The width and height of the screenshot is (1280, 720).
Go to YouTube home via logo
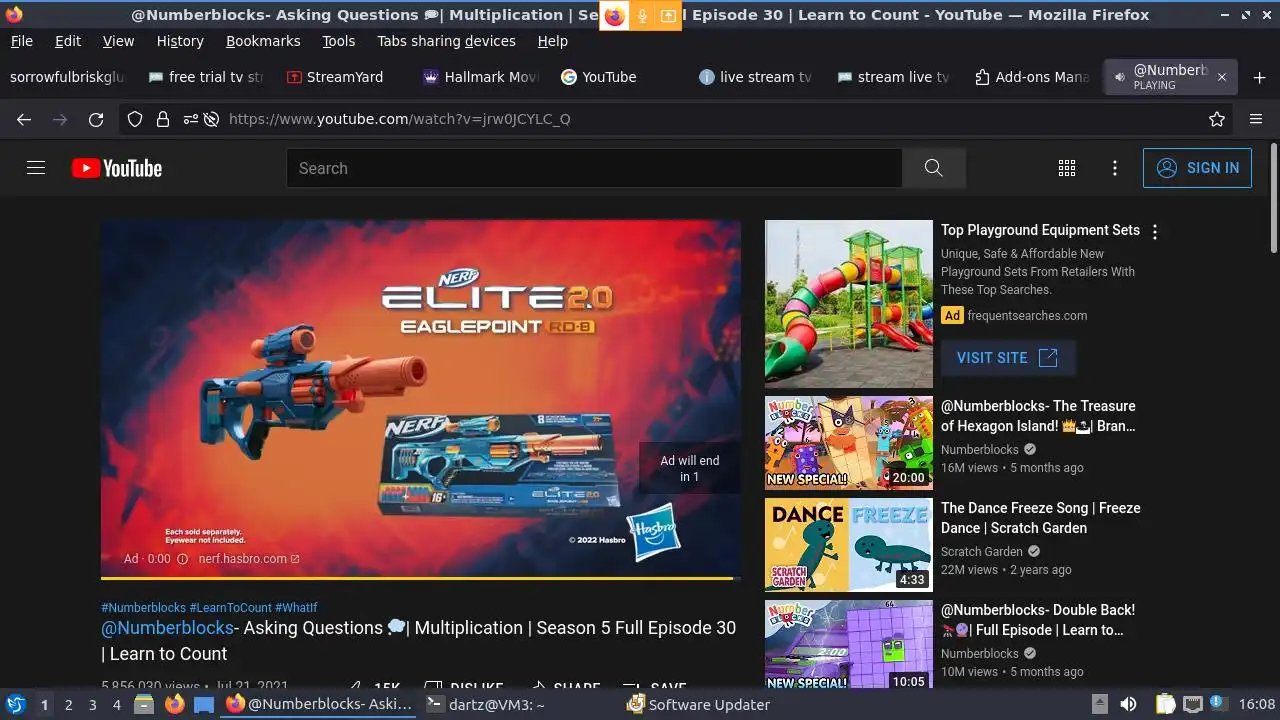point(117,168)
